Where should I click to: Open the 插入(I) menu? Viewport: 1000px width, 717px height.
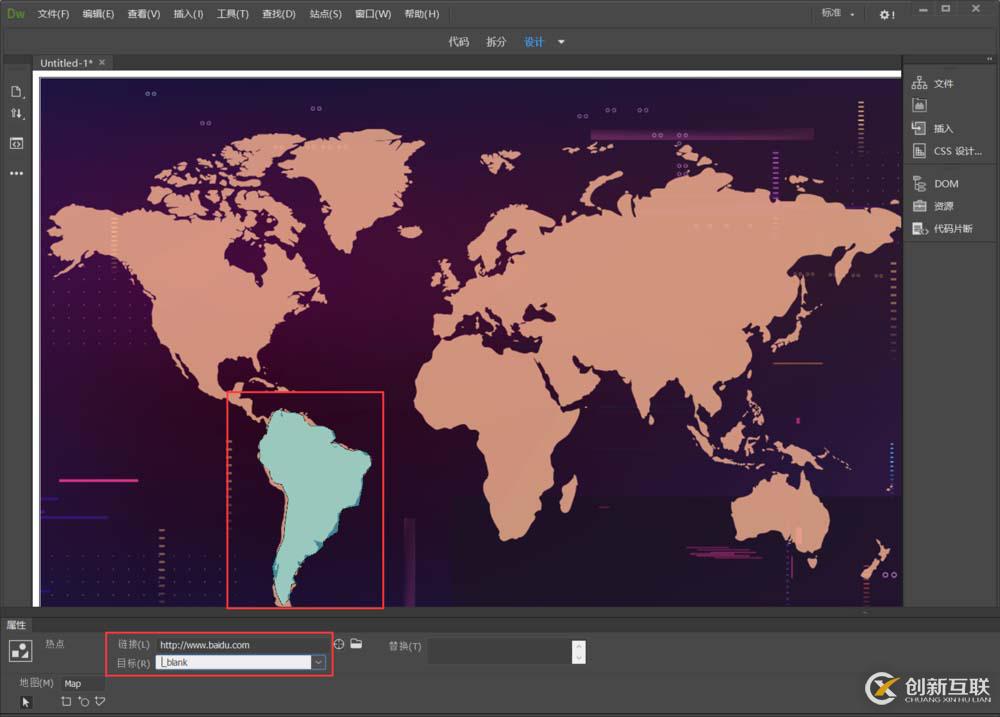pyautogui.click(x=188, y=14)
